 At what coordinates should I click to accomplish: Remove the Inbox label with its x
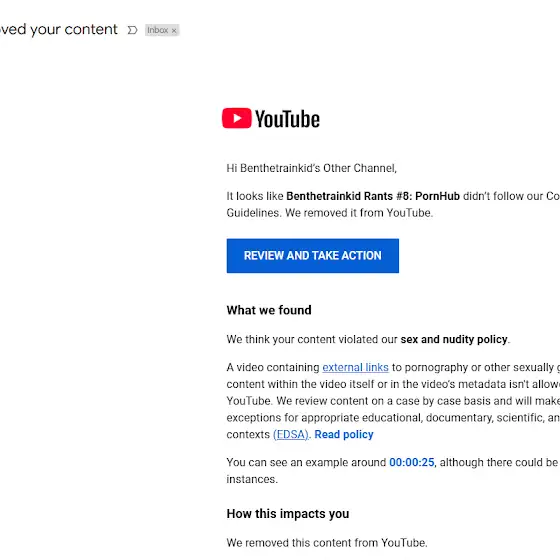(x=174, y=31)
